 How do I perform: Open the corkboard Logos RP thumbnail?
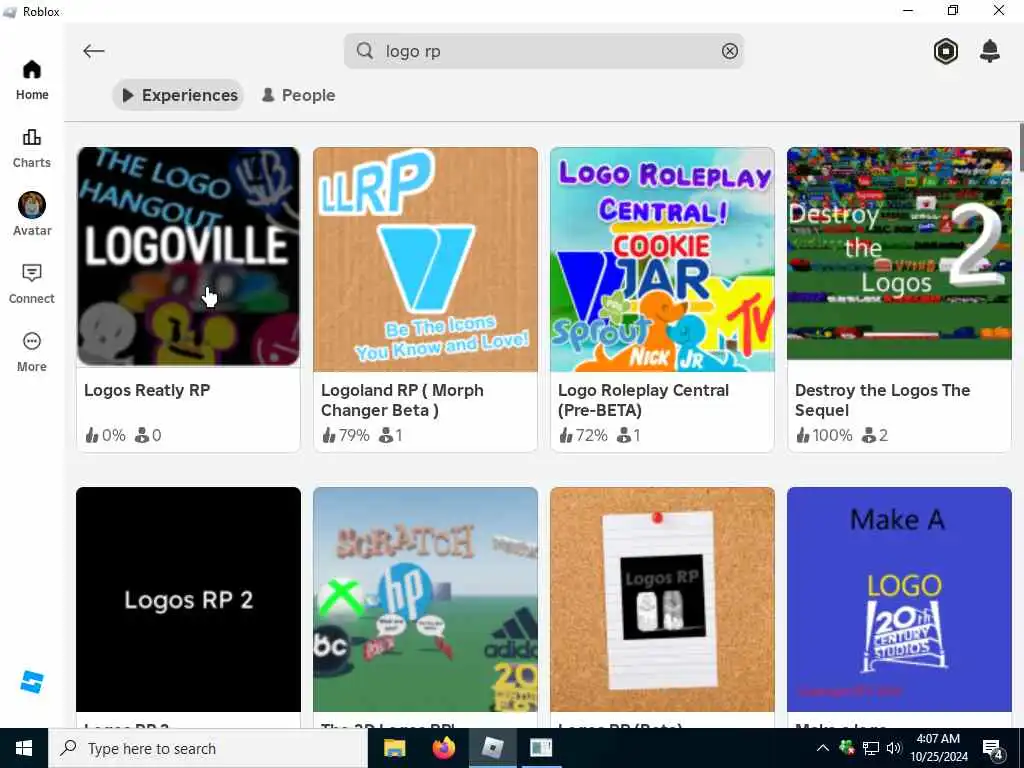click(662, 600)
